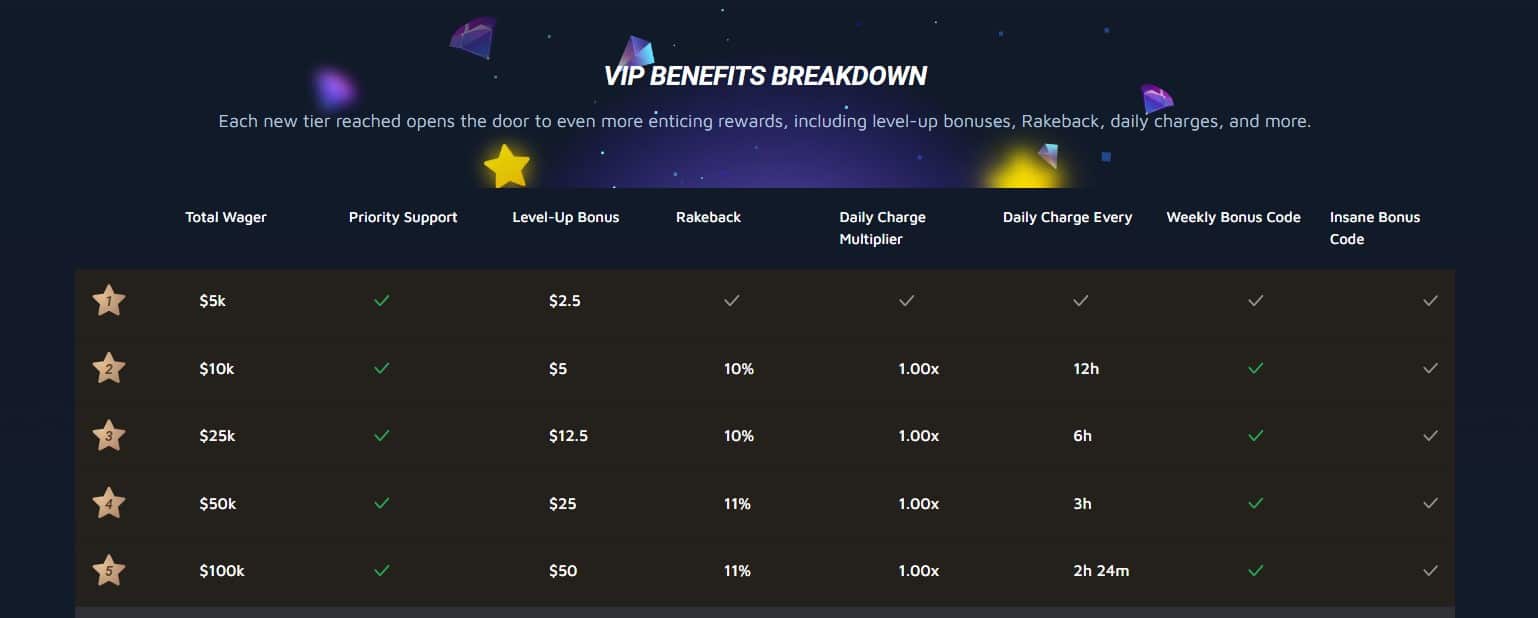The image size is (1538, 618).
Task: Click the VIP BENEFITS BREAKDOWN heading
Action: click(x=765, y=76)
